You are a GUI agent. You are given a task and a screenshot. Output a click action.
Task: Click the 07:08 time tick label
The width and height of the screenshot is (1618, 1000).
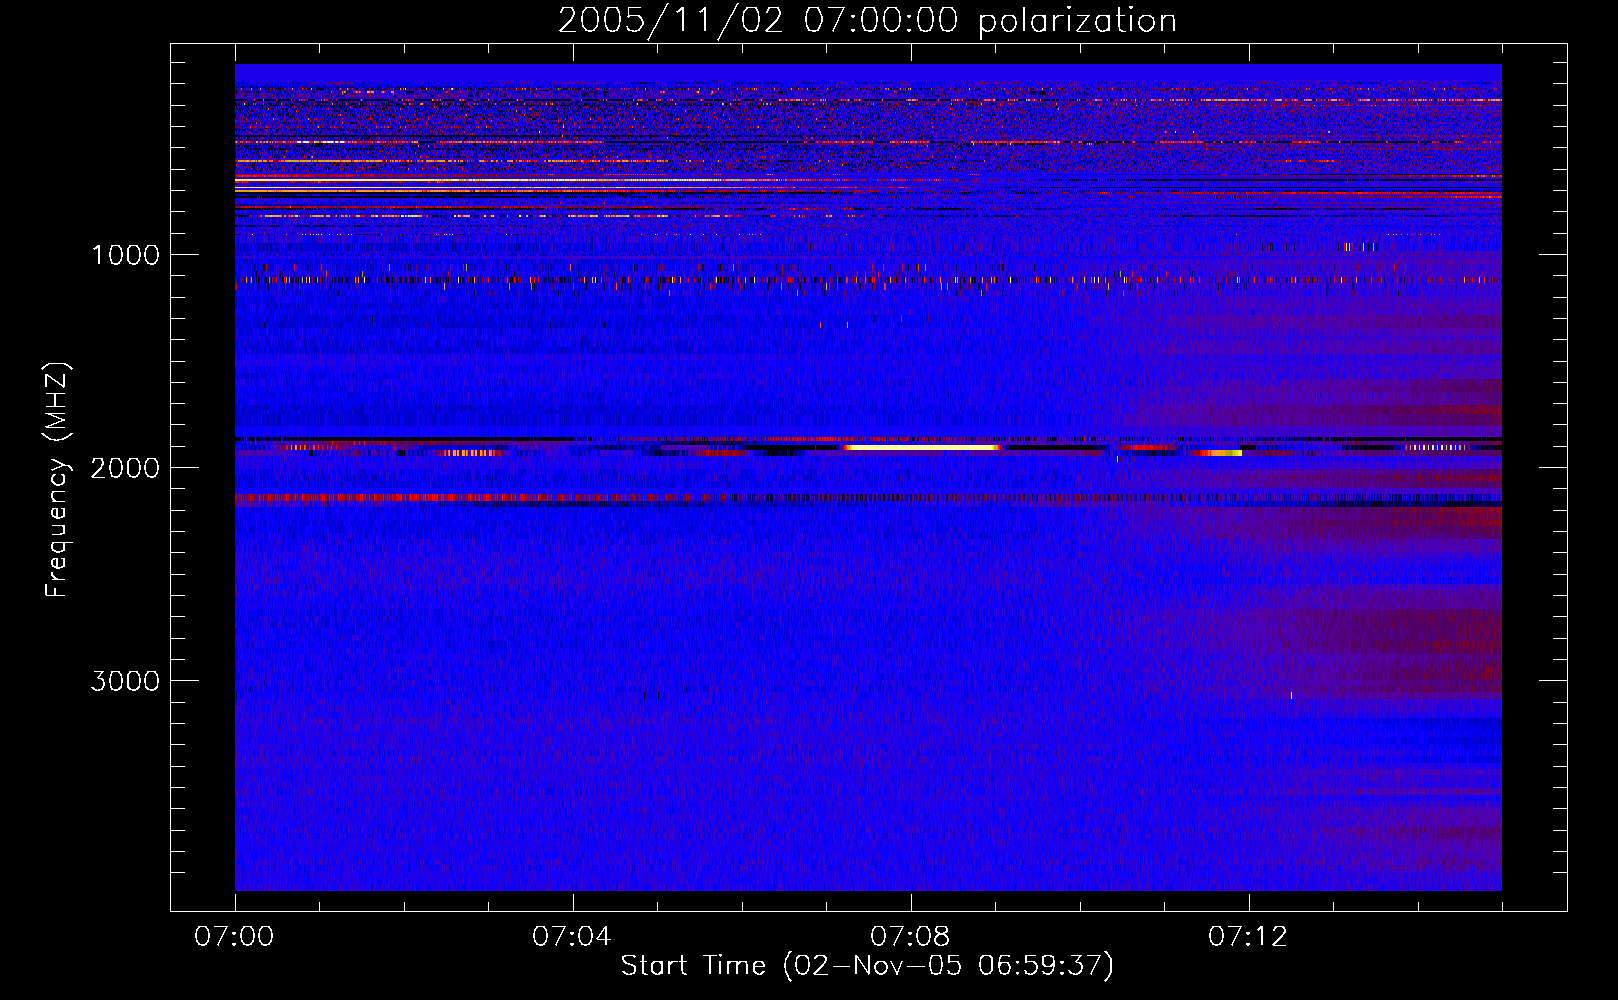[x=910, y=937]
